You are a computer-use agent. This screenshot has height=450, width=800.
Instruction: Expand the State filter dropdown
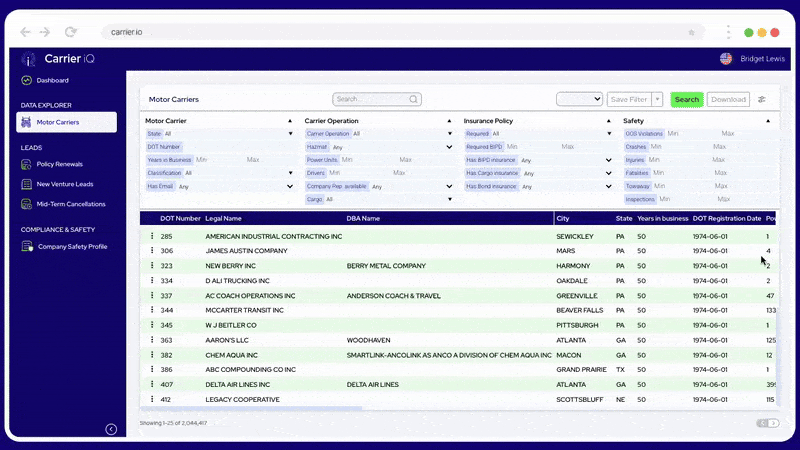point(290,133)
